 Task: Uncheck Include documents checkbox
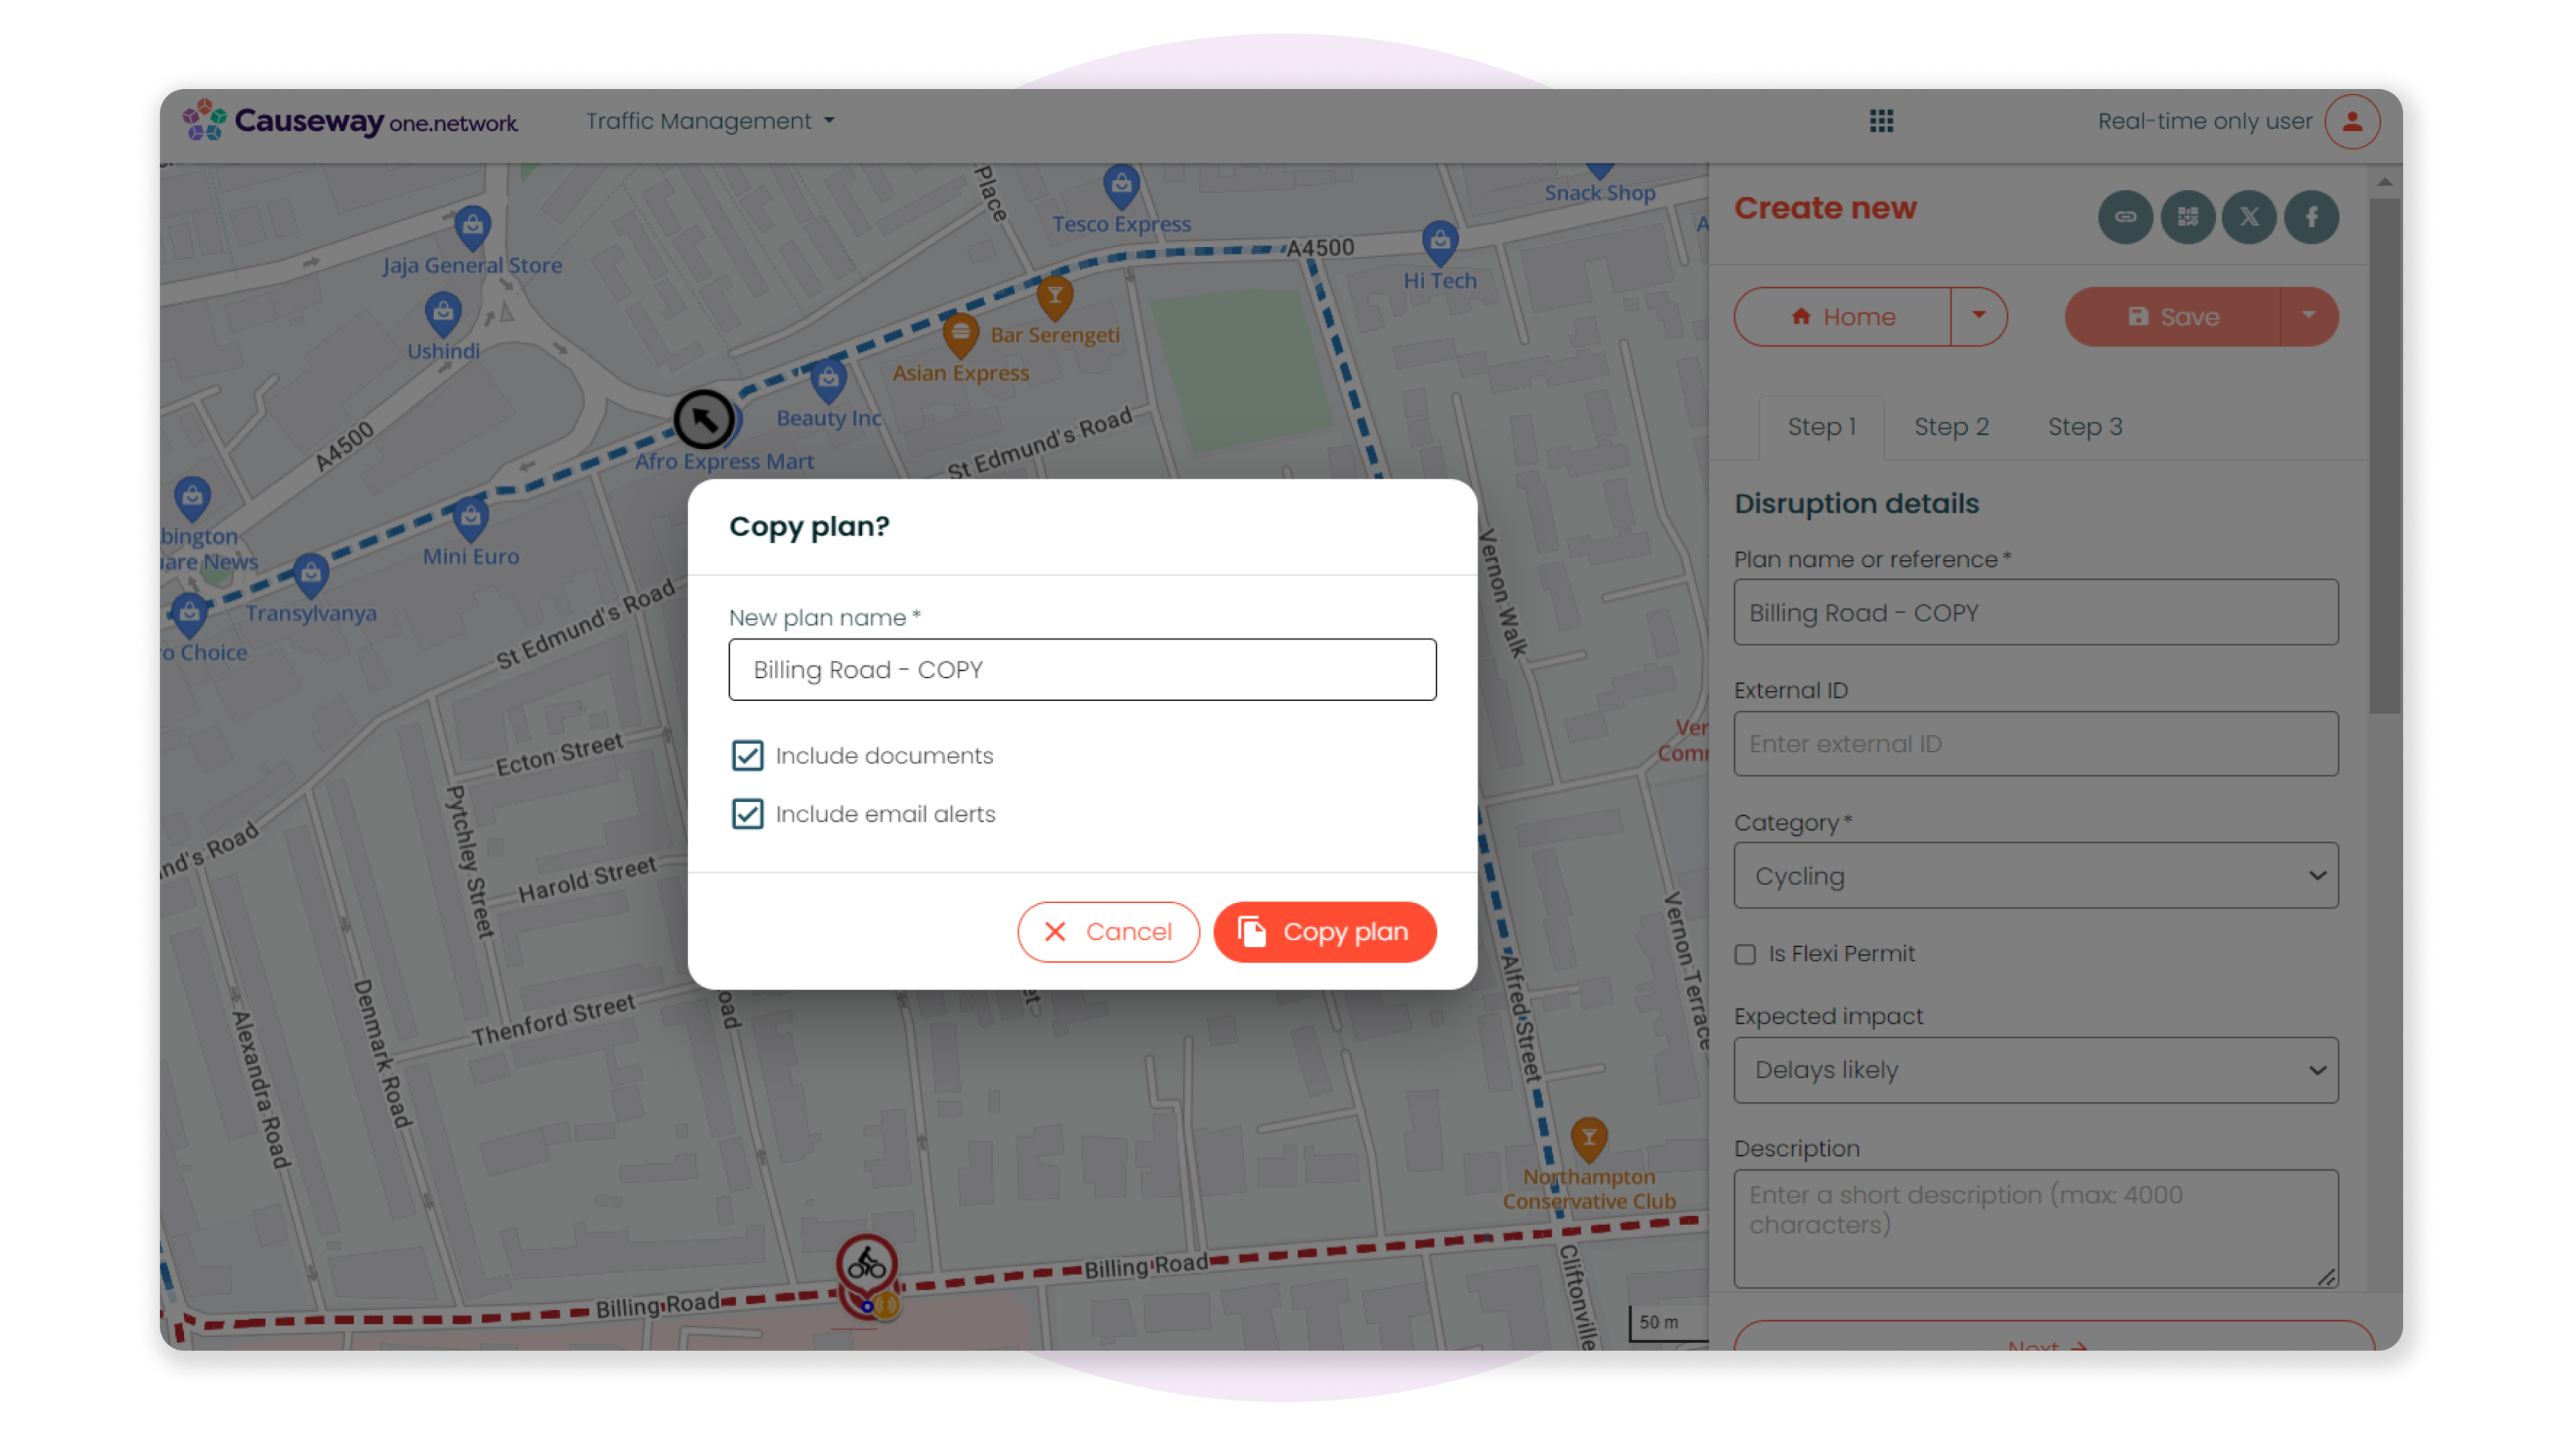coord(747,756)
